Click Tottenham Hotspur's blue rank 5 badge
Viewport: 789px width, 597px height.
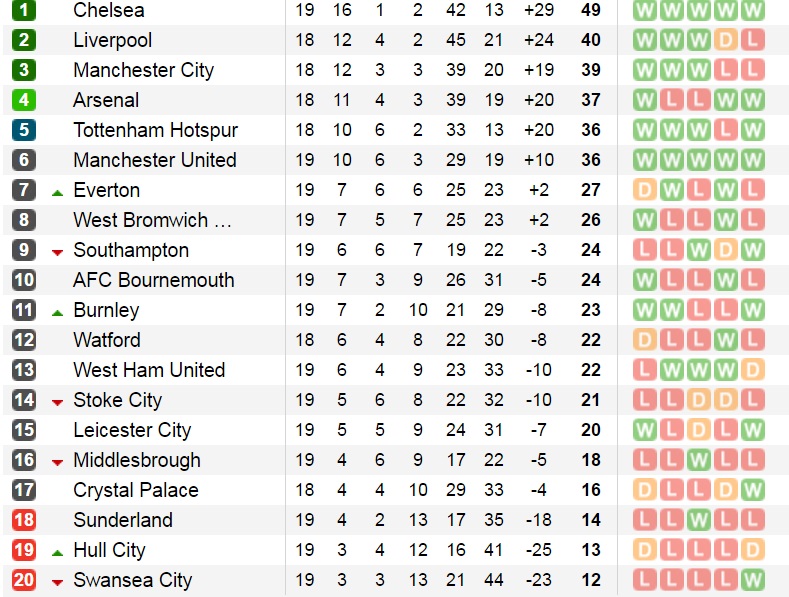[x=24, y=131]
